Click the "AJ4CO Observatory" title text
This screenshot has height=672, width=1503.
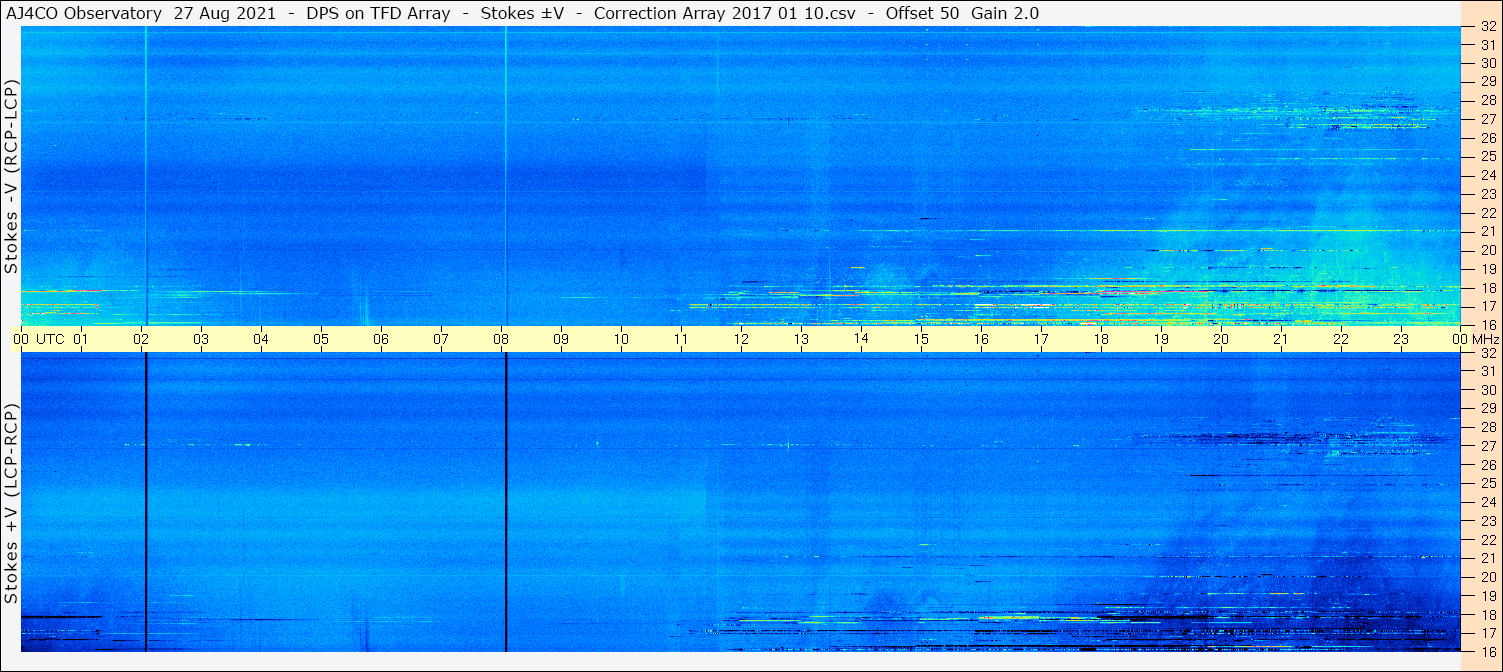(84, 14)
